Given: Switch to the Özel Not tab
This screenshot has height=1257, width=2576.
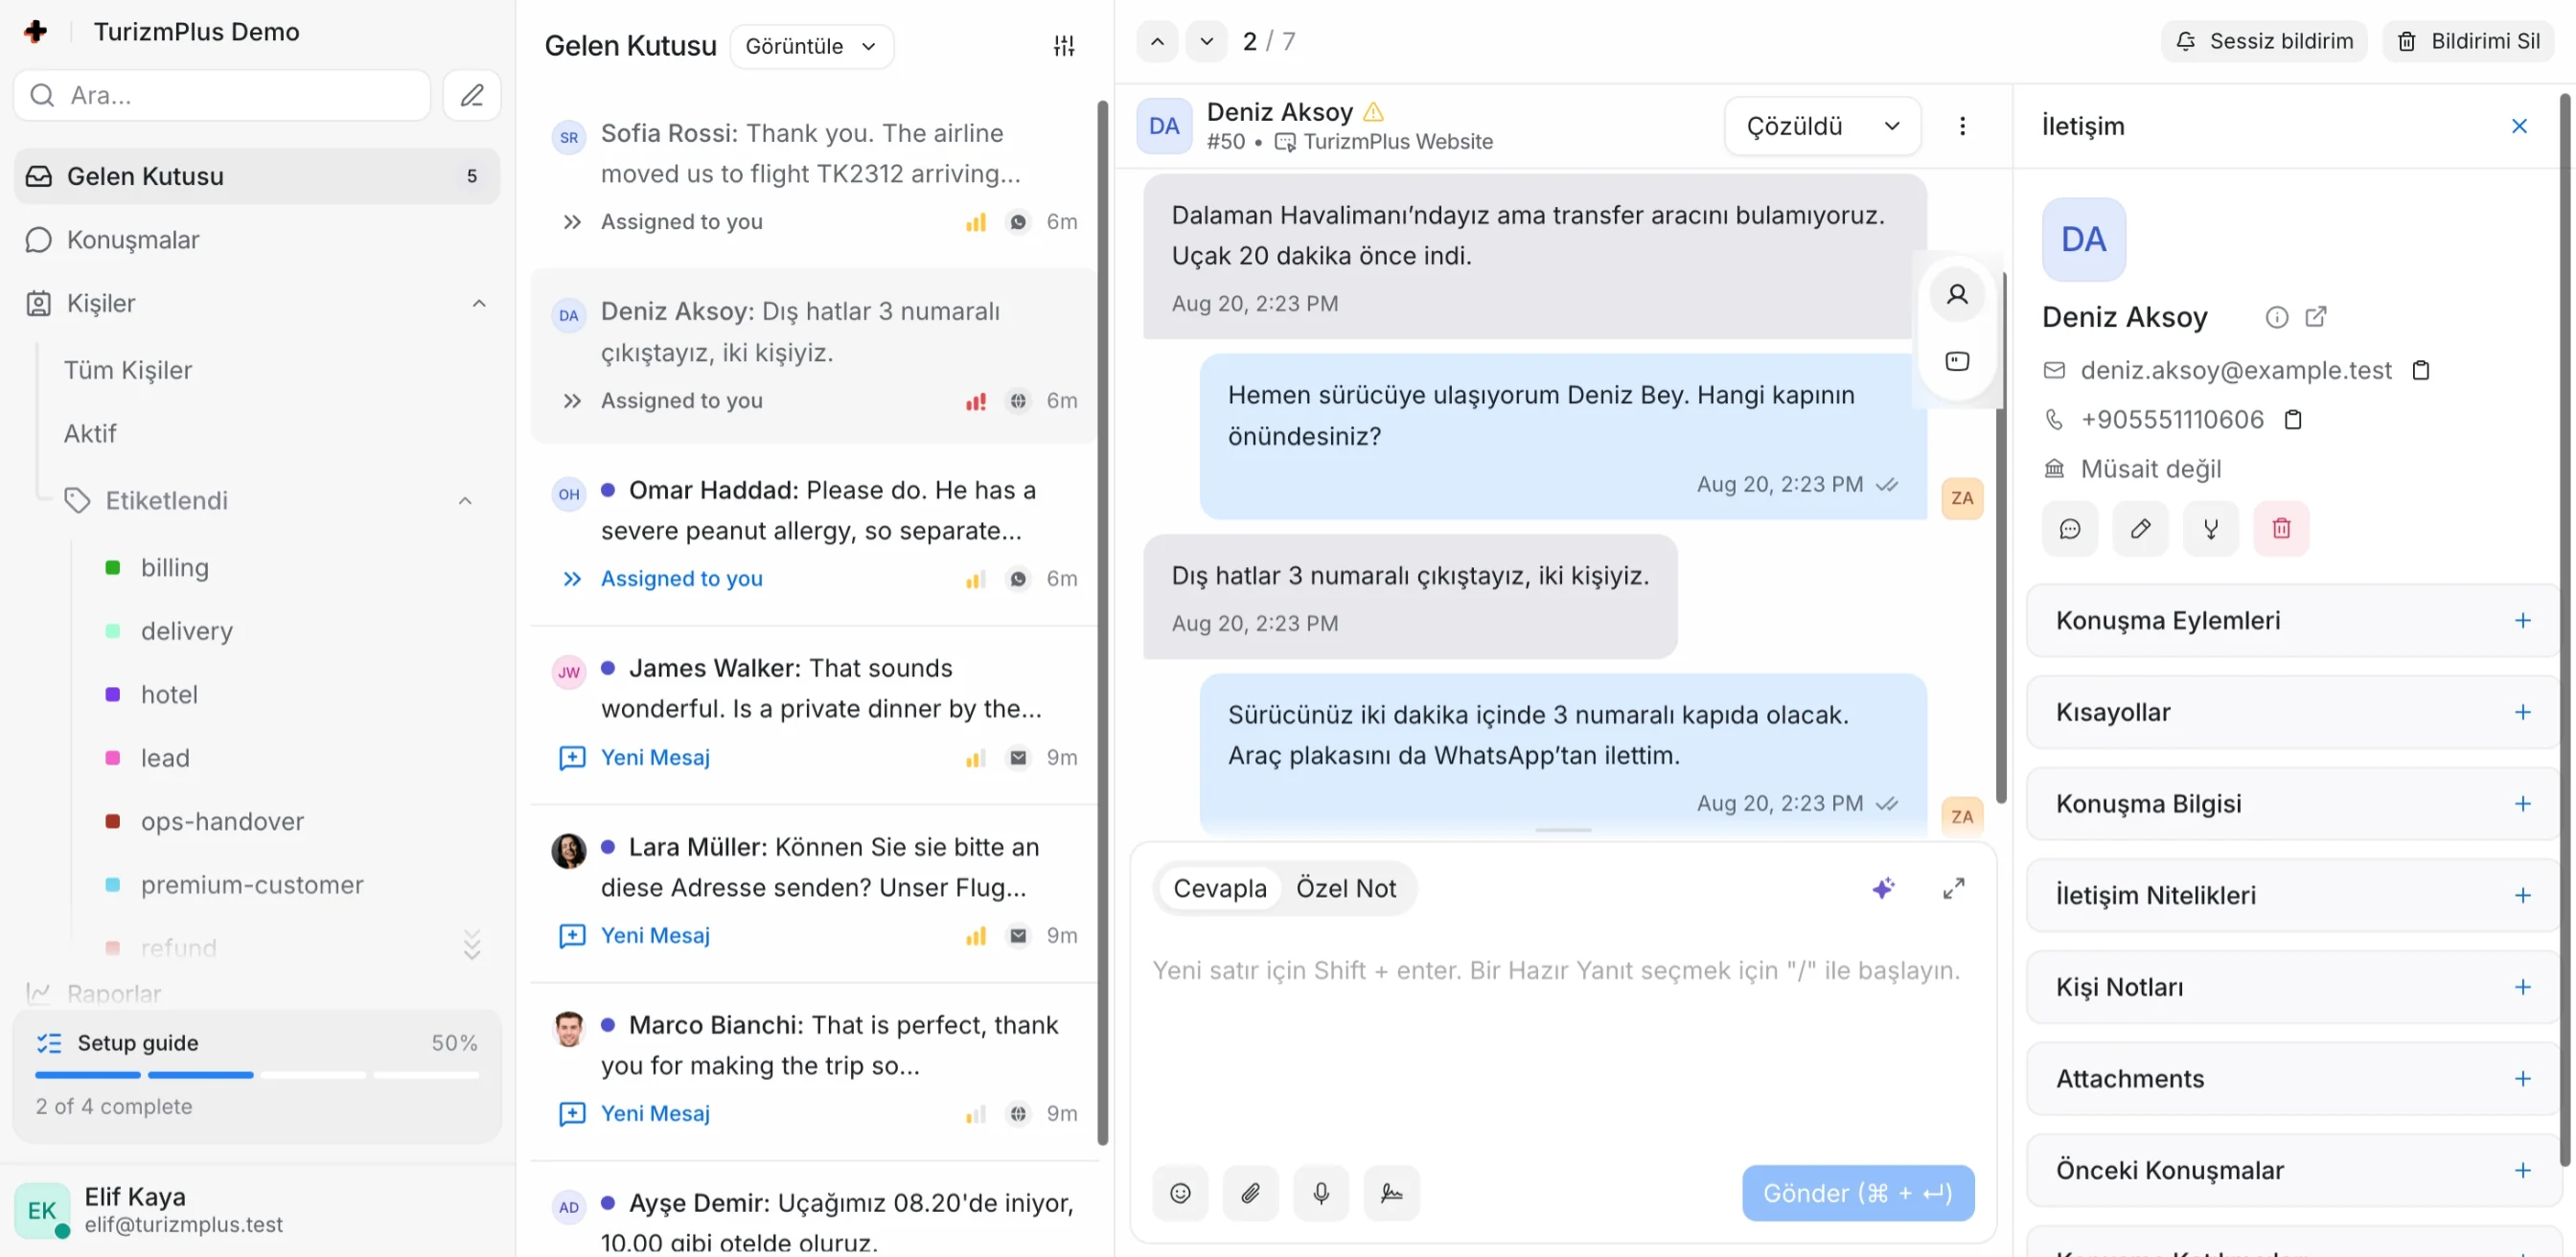Looking at the screenshot, I should [x=1346, y=888].
